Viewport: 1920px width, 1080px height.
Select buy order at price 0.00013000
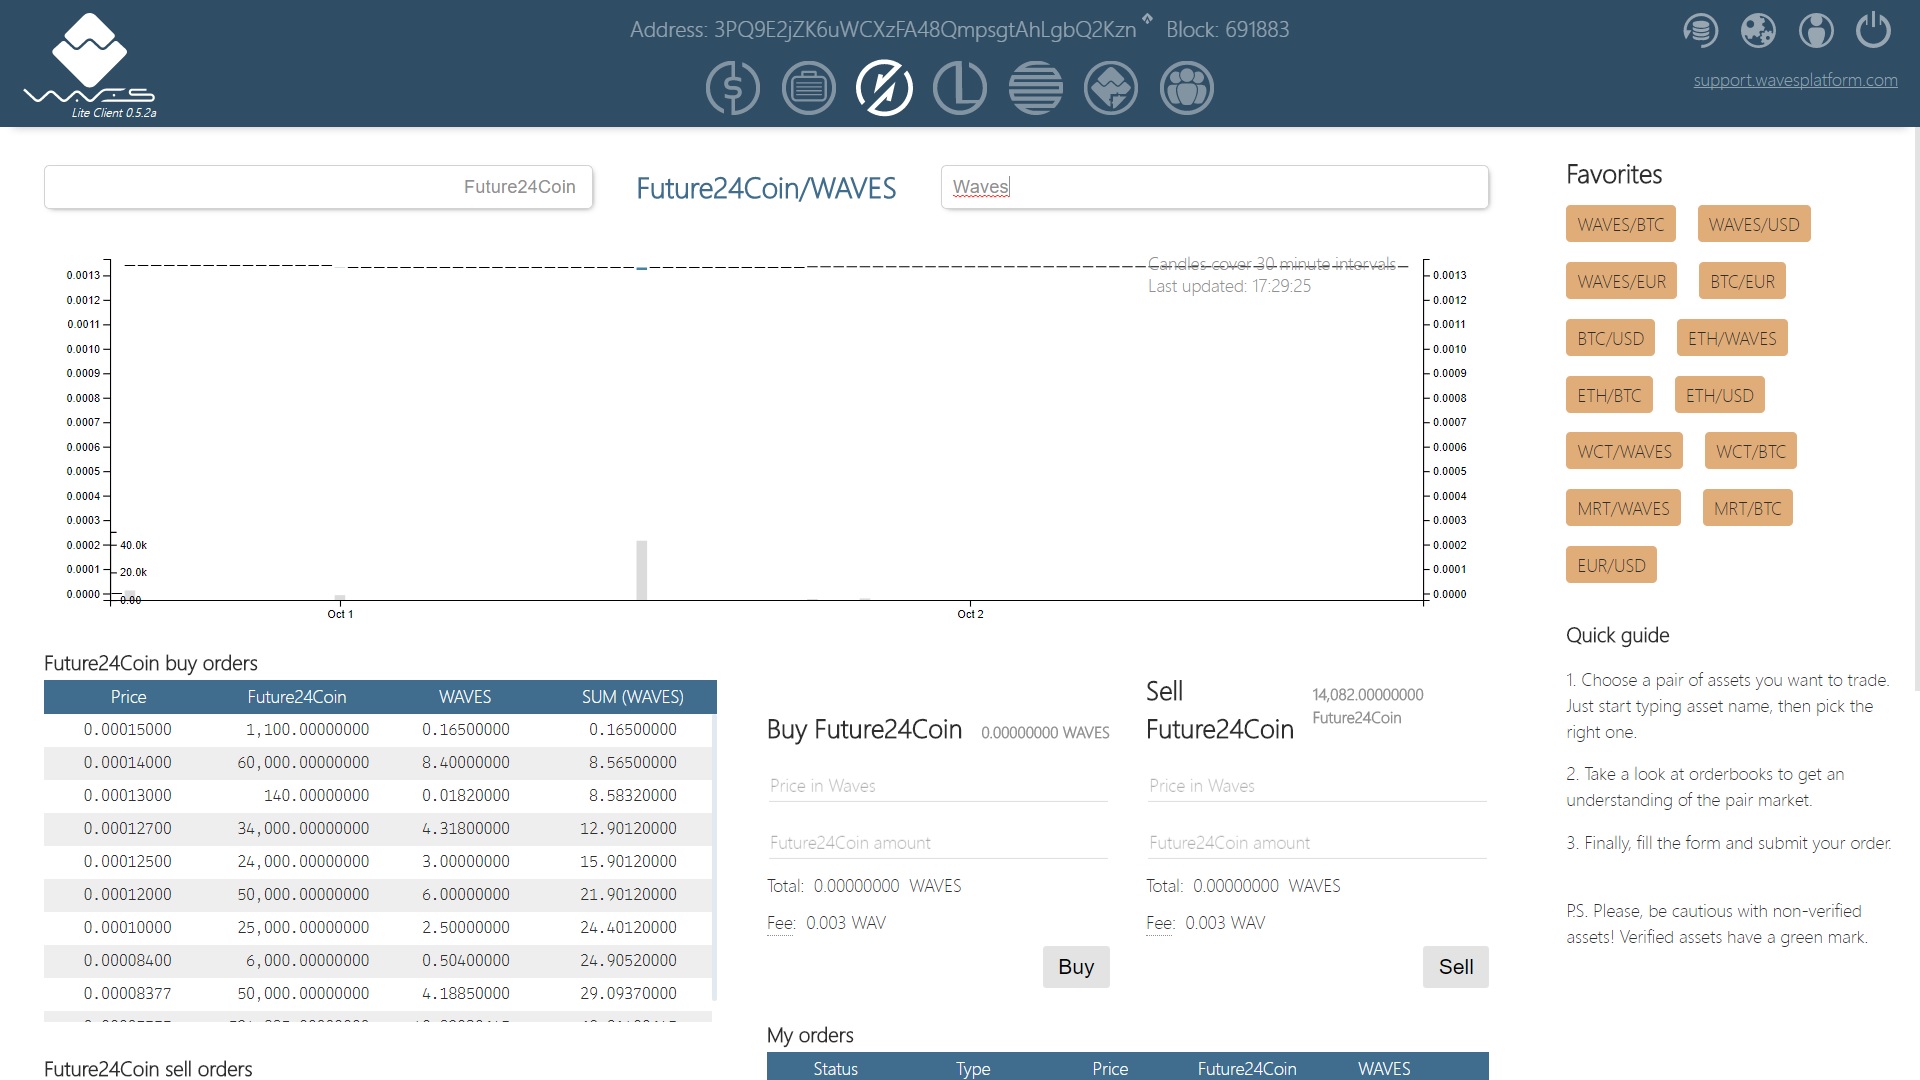tap(378, 796)
